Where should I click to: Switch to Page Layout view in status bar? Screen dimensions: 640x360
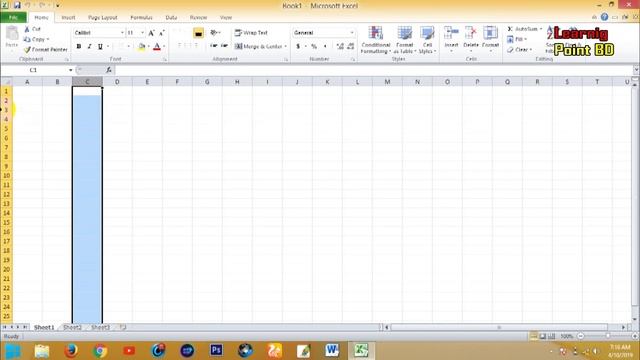[542, 336]
